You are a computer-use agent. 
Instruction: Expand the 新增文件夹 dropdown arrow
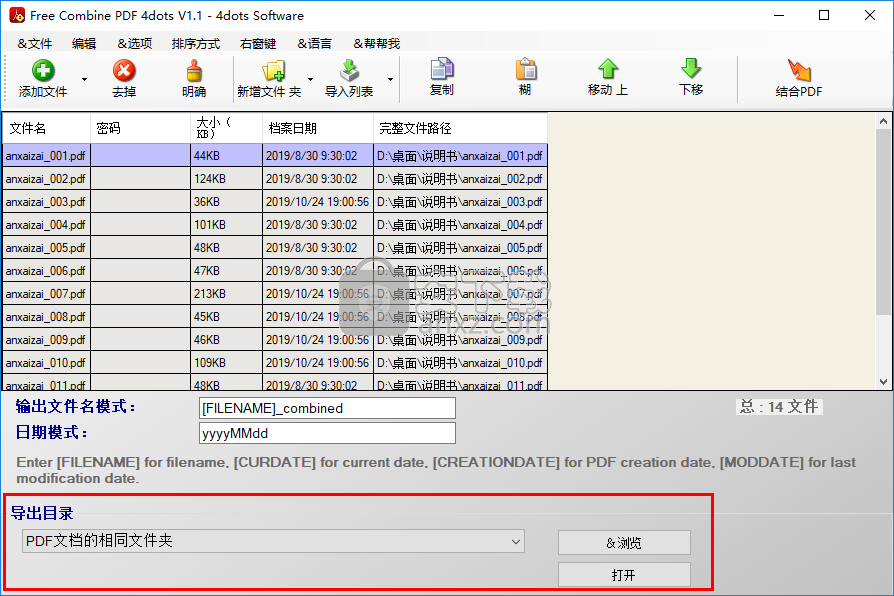(311, 79)
